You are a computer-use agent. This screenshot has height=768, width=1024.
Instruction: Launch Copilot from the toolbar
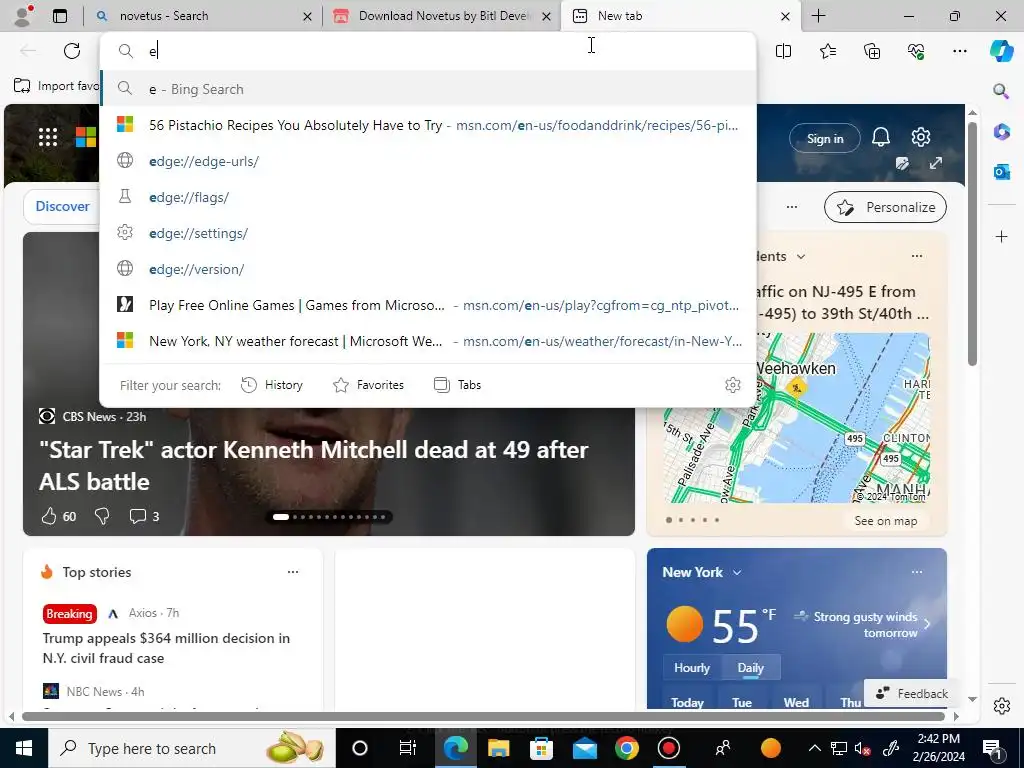1001,51
